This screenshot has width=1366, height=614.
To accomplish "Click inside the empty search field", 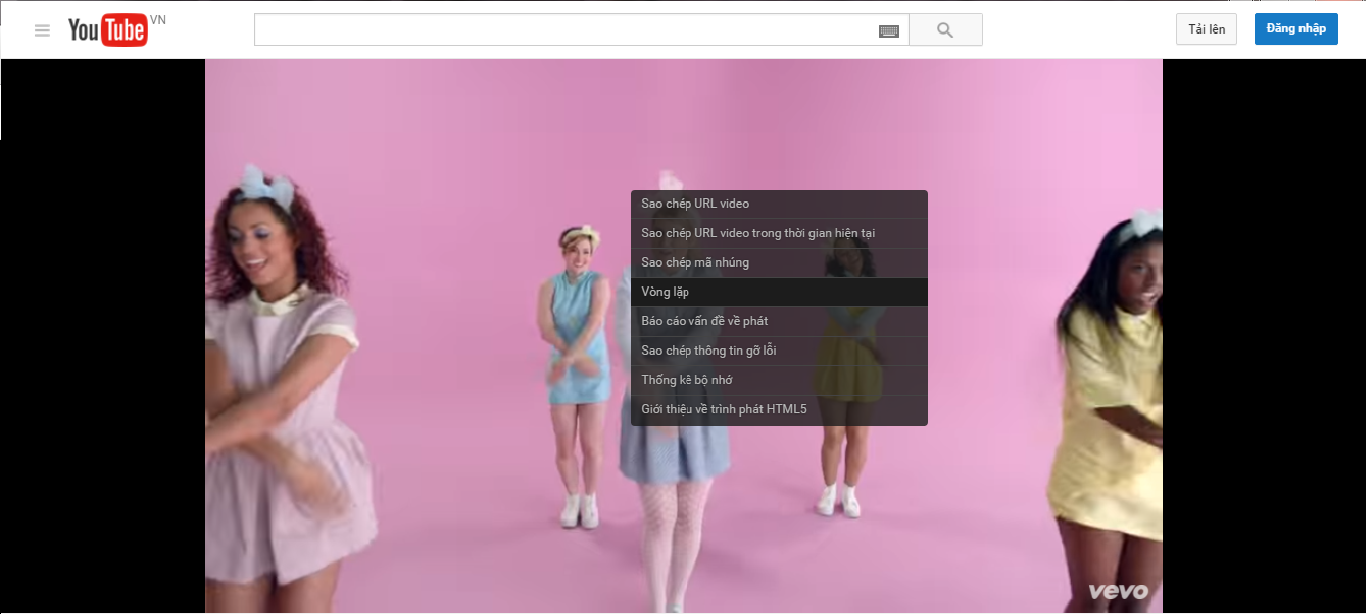I will (550, 29).
